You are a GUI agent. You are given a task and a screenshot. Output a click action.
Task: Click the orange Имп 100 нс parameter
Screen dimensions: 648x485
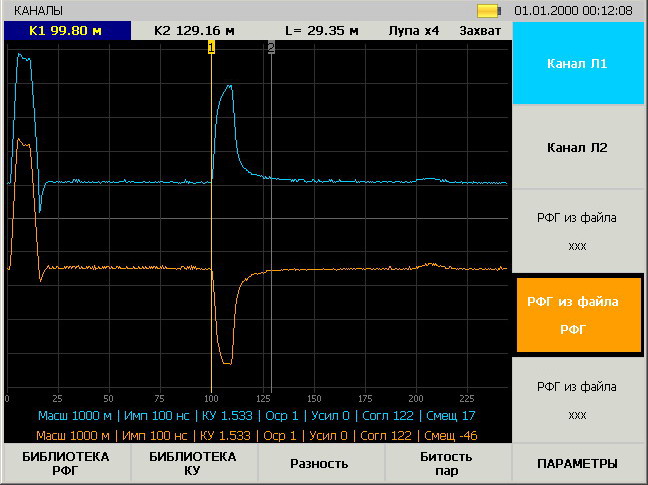[x=155, y=435]
